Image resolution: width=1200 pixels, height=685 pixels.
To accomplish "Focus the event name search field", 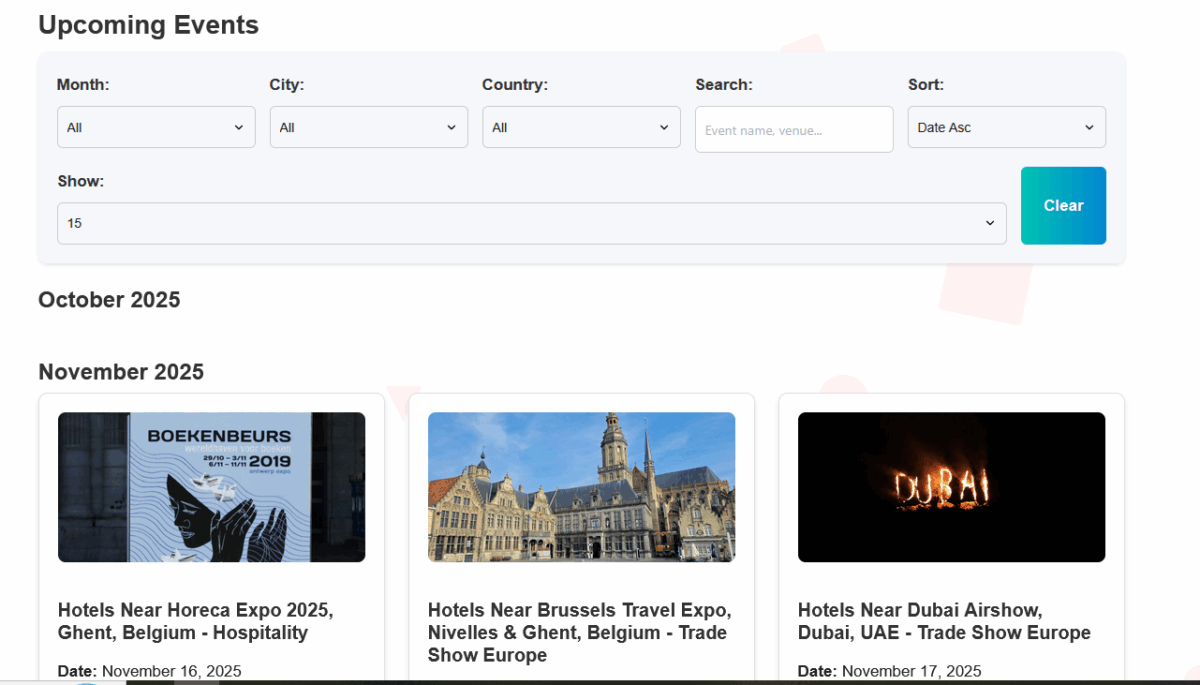I will (794, 130).
